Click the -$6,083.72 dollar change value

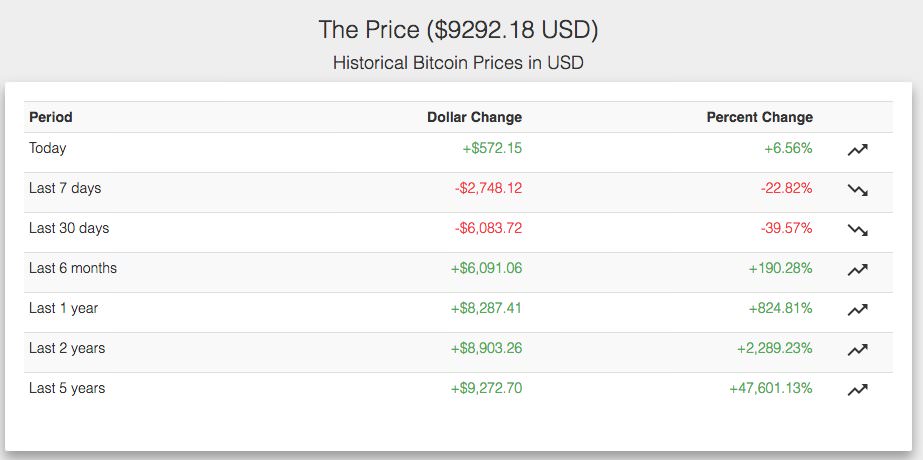(x=488, y=228)
